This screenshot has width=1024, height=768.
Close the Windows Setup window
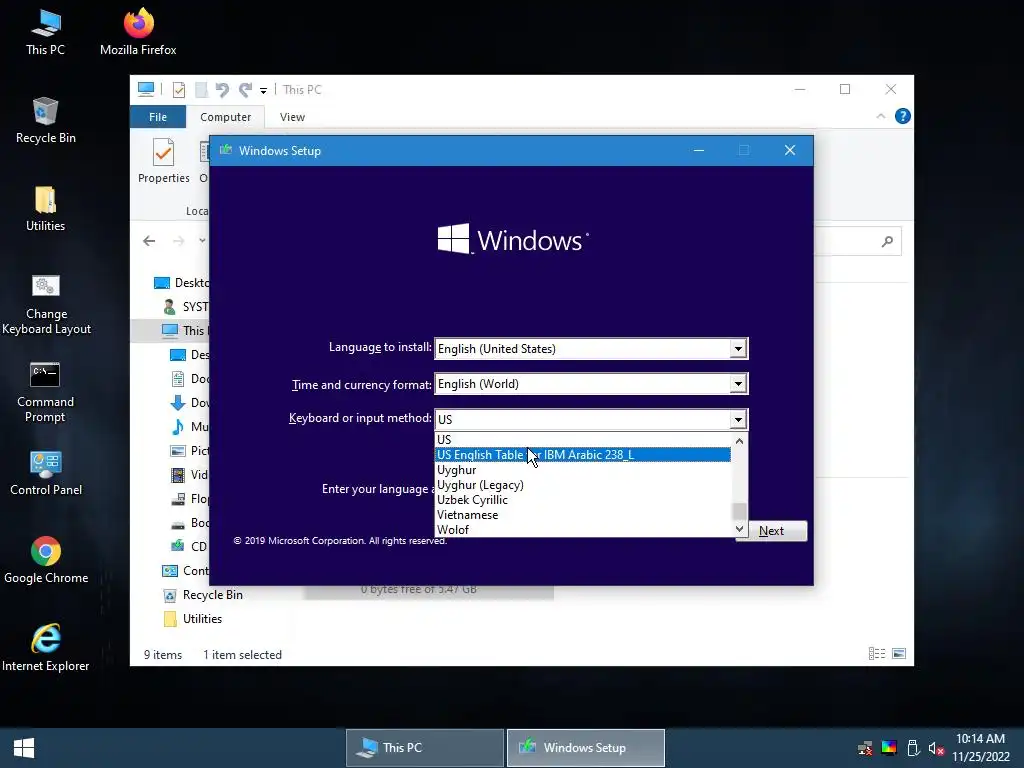pos(790,150)
